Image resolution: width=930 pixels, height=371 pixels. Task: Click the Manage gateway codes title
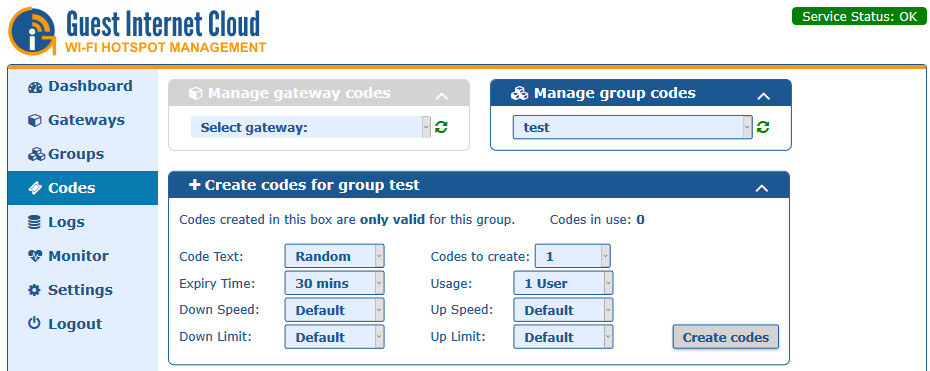[299, 93]
